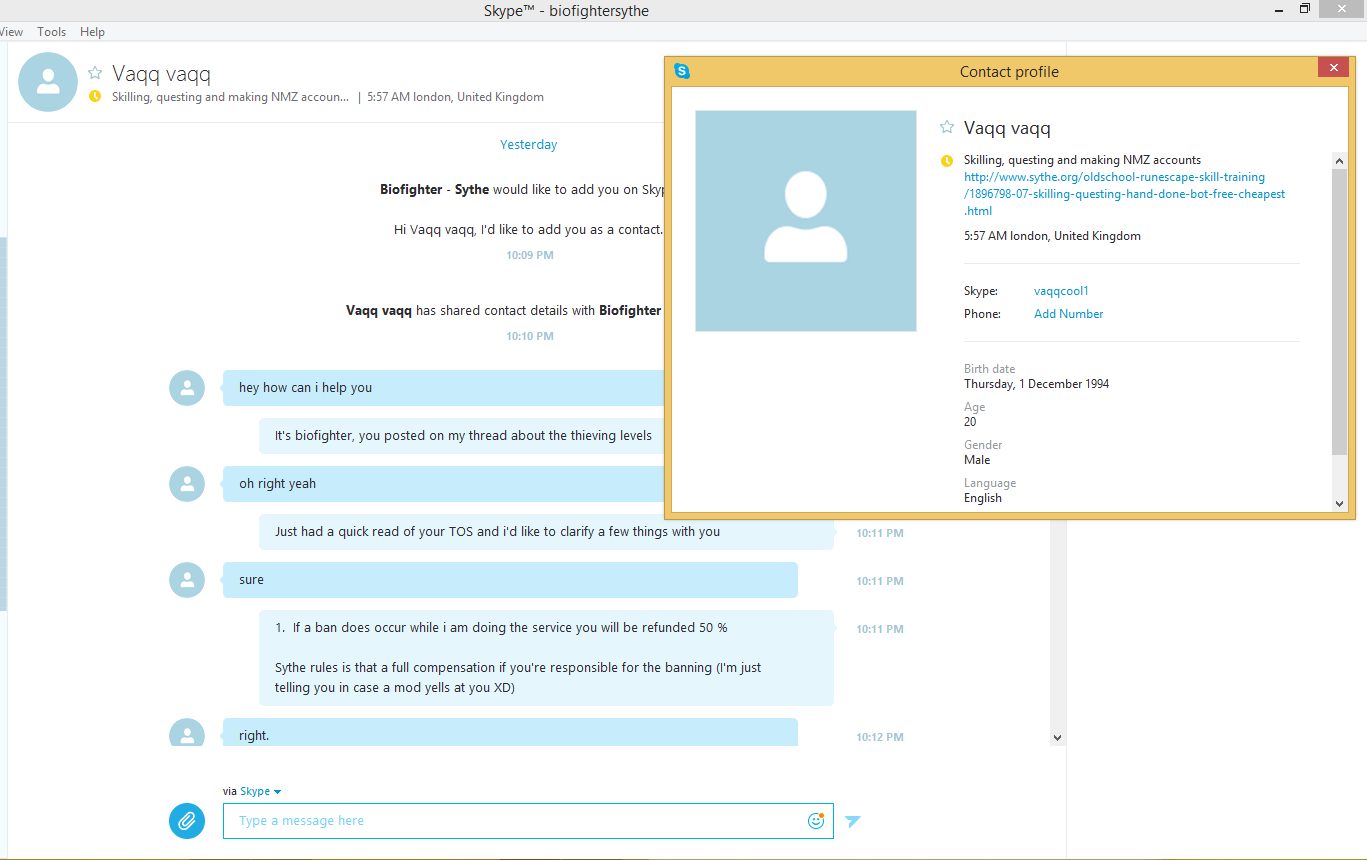1367x860 pixels.
Task: Click the 'right.' message bubble
Action: click(x=510, y=733)
